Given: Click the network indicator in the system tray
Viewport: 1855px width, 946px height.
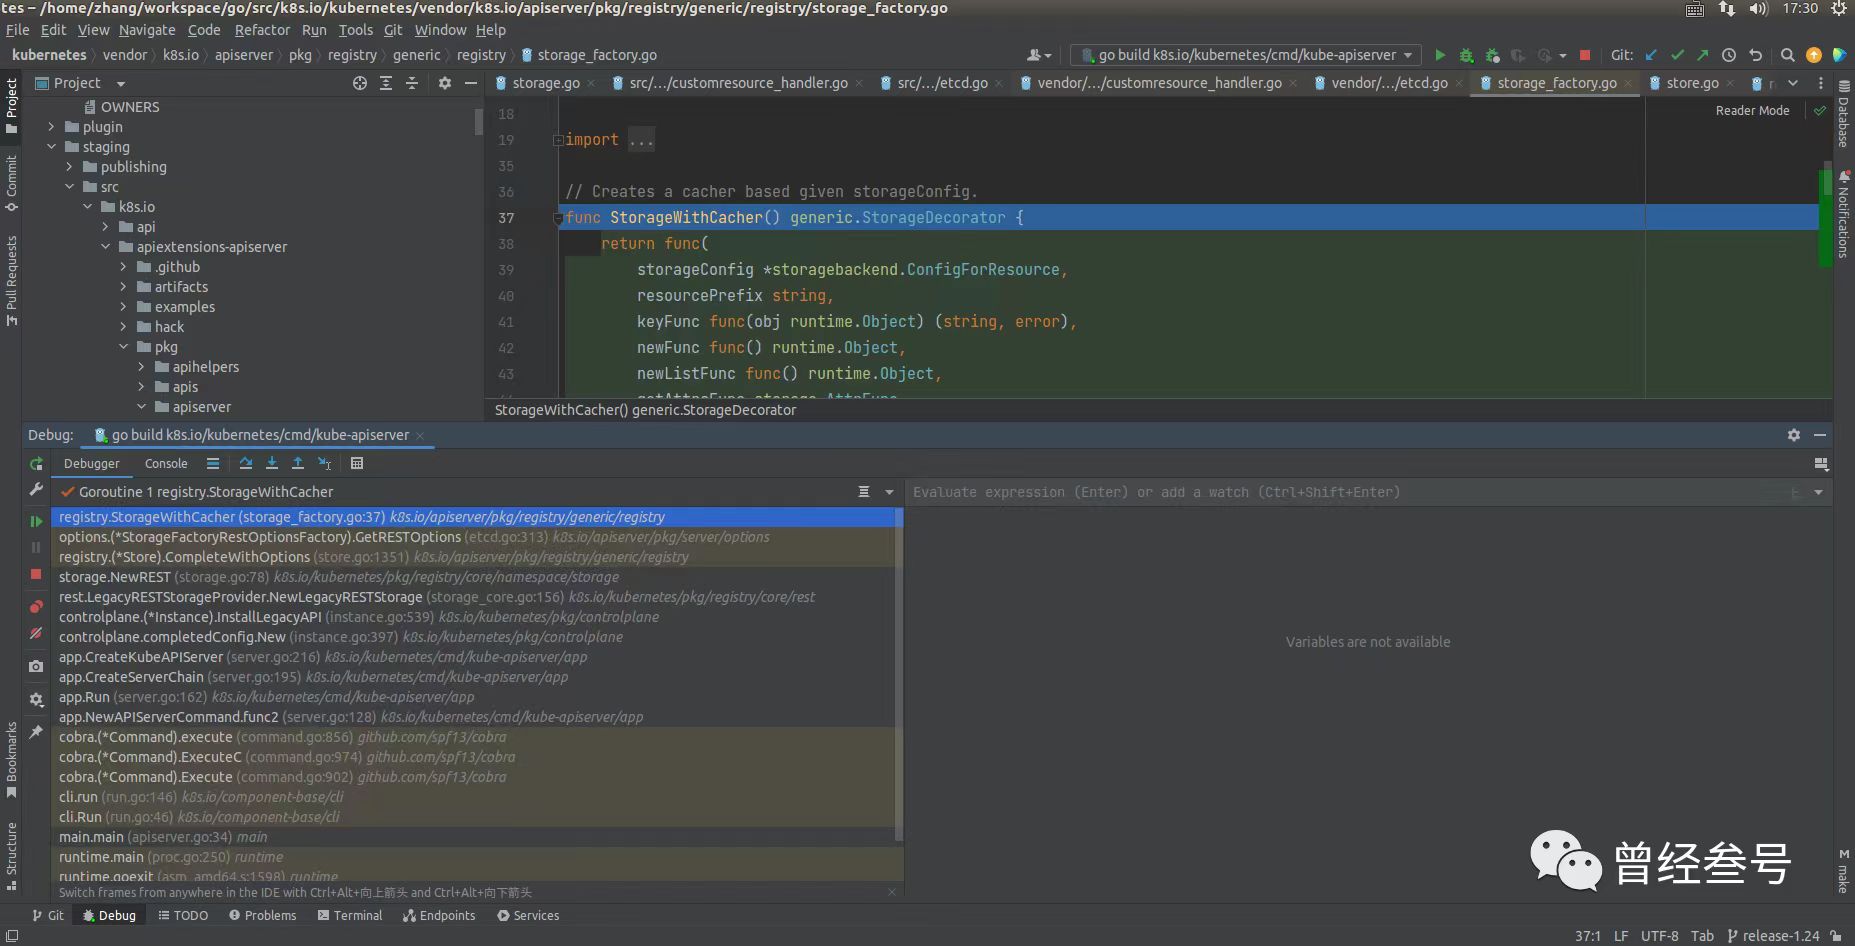Looking at the screenshot, I should click(x=1727, y=9).
